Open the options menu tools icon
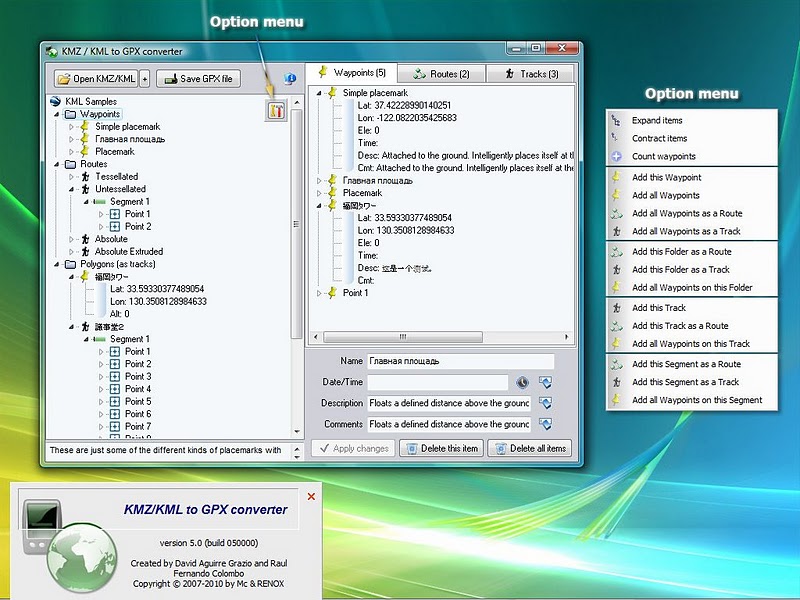This screenshot has width=800, height=600. [x=276, y=110]
